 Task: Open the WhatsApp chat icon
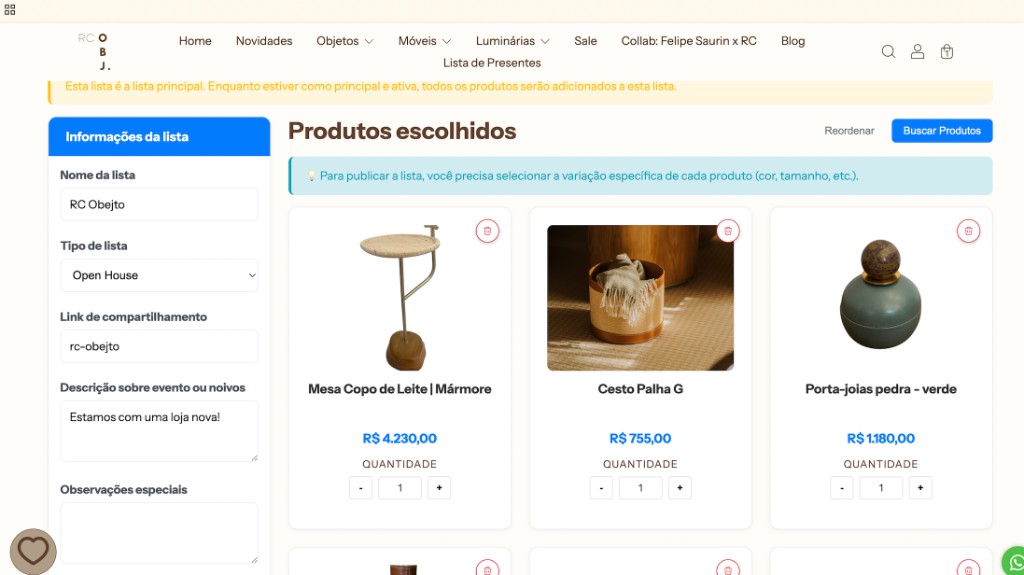(1014, 562)
